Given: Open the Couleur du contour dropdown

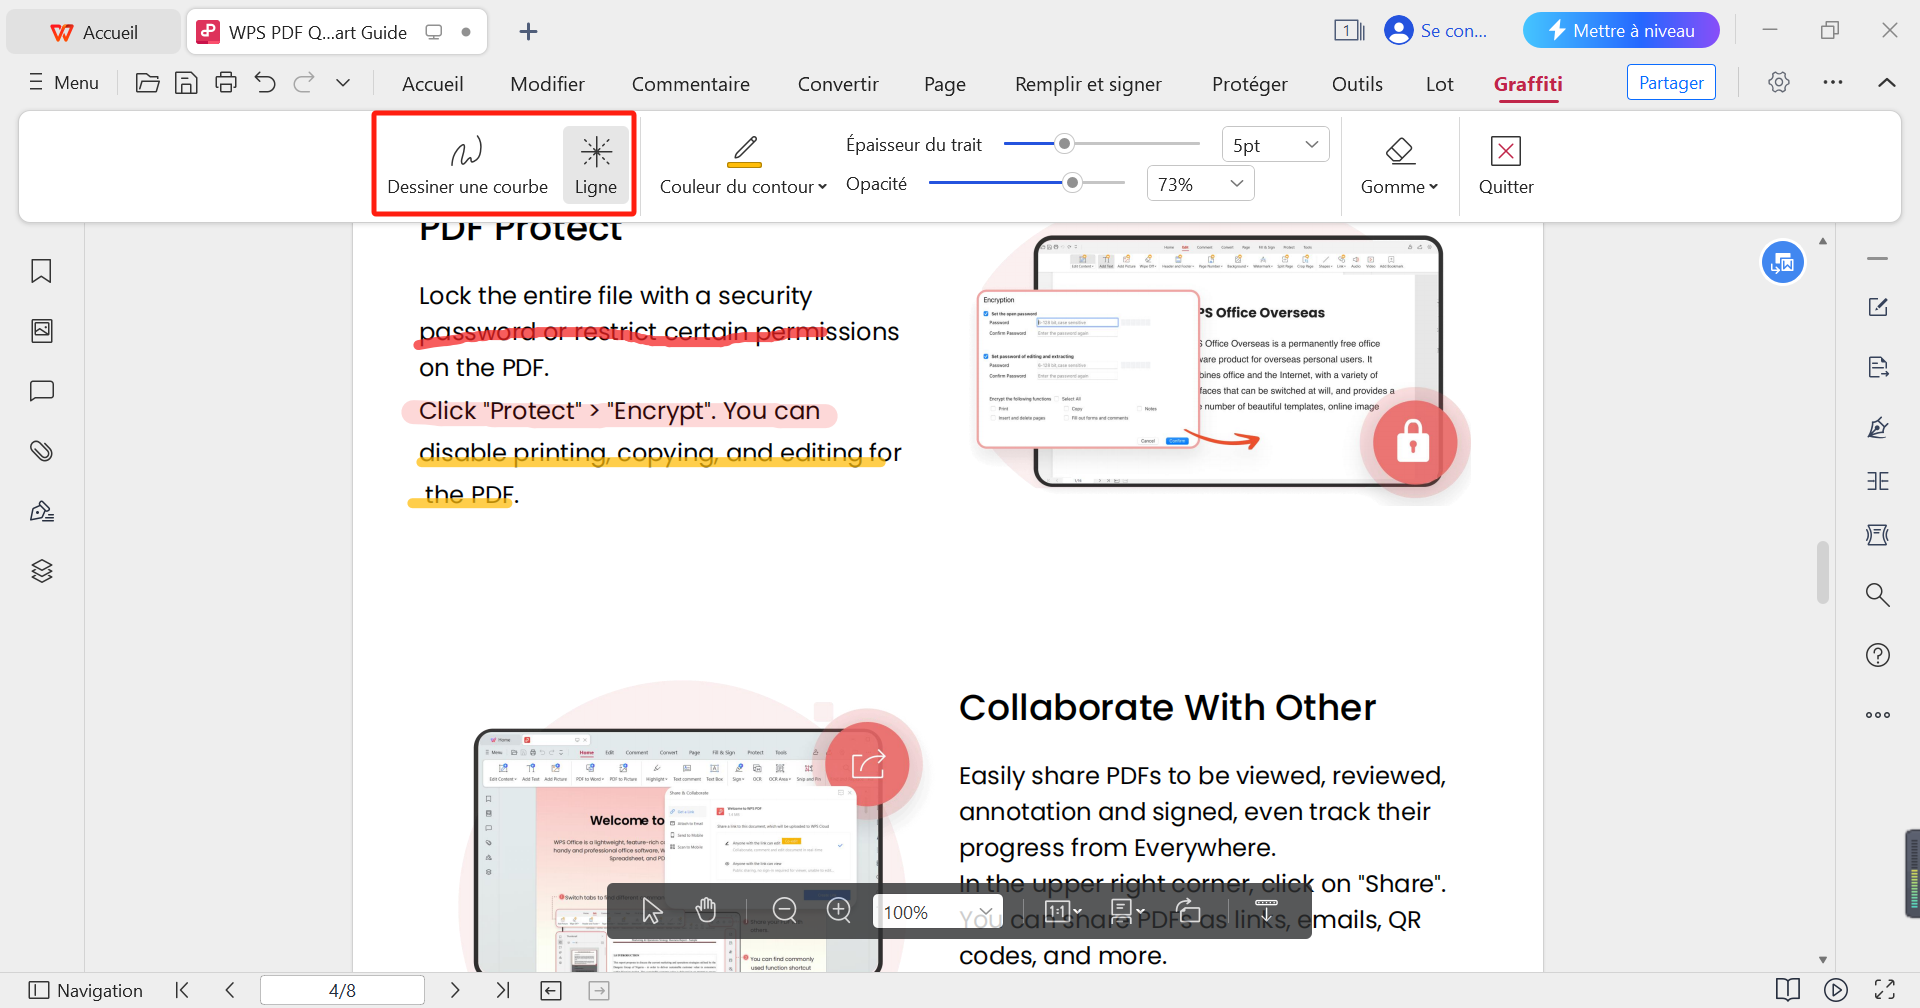Looking at the screenshot, I should (743, 187).
